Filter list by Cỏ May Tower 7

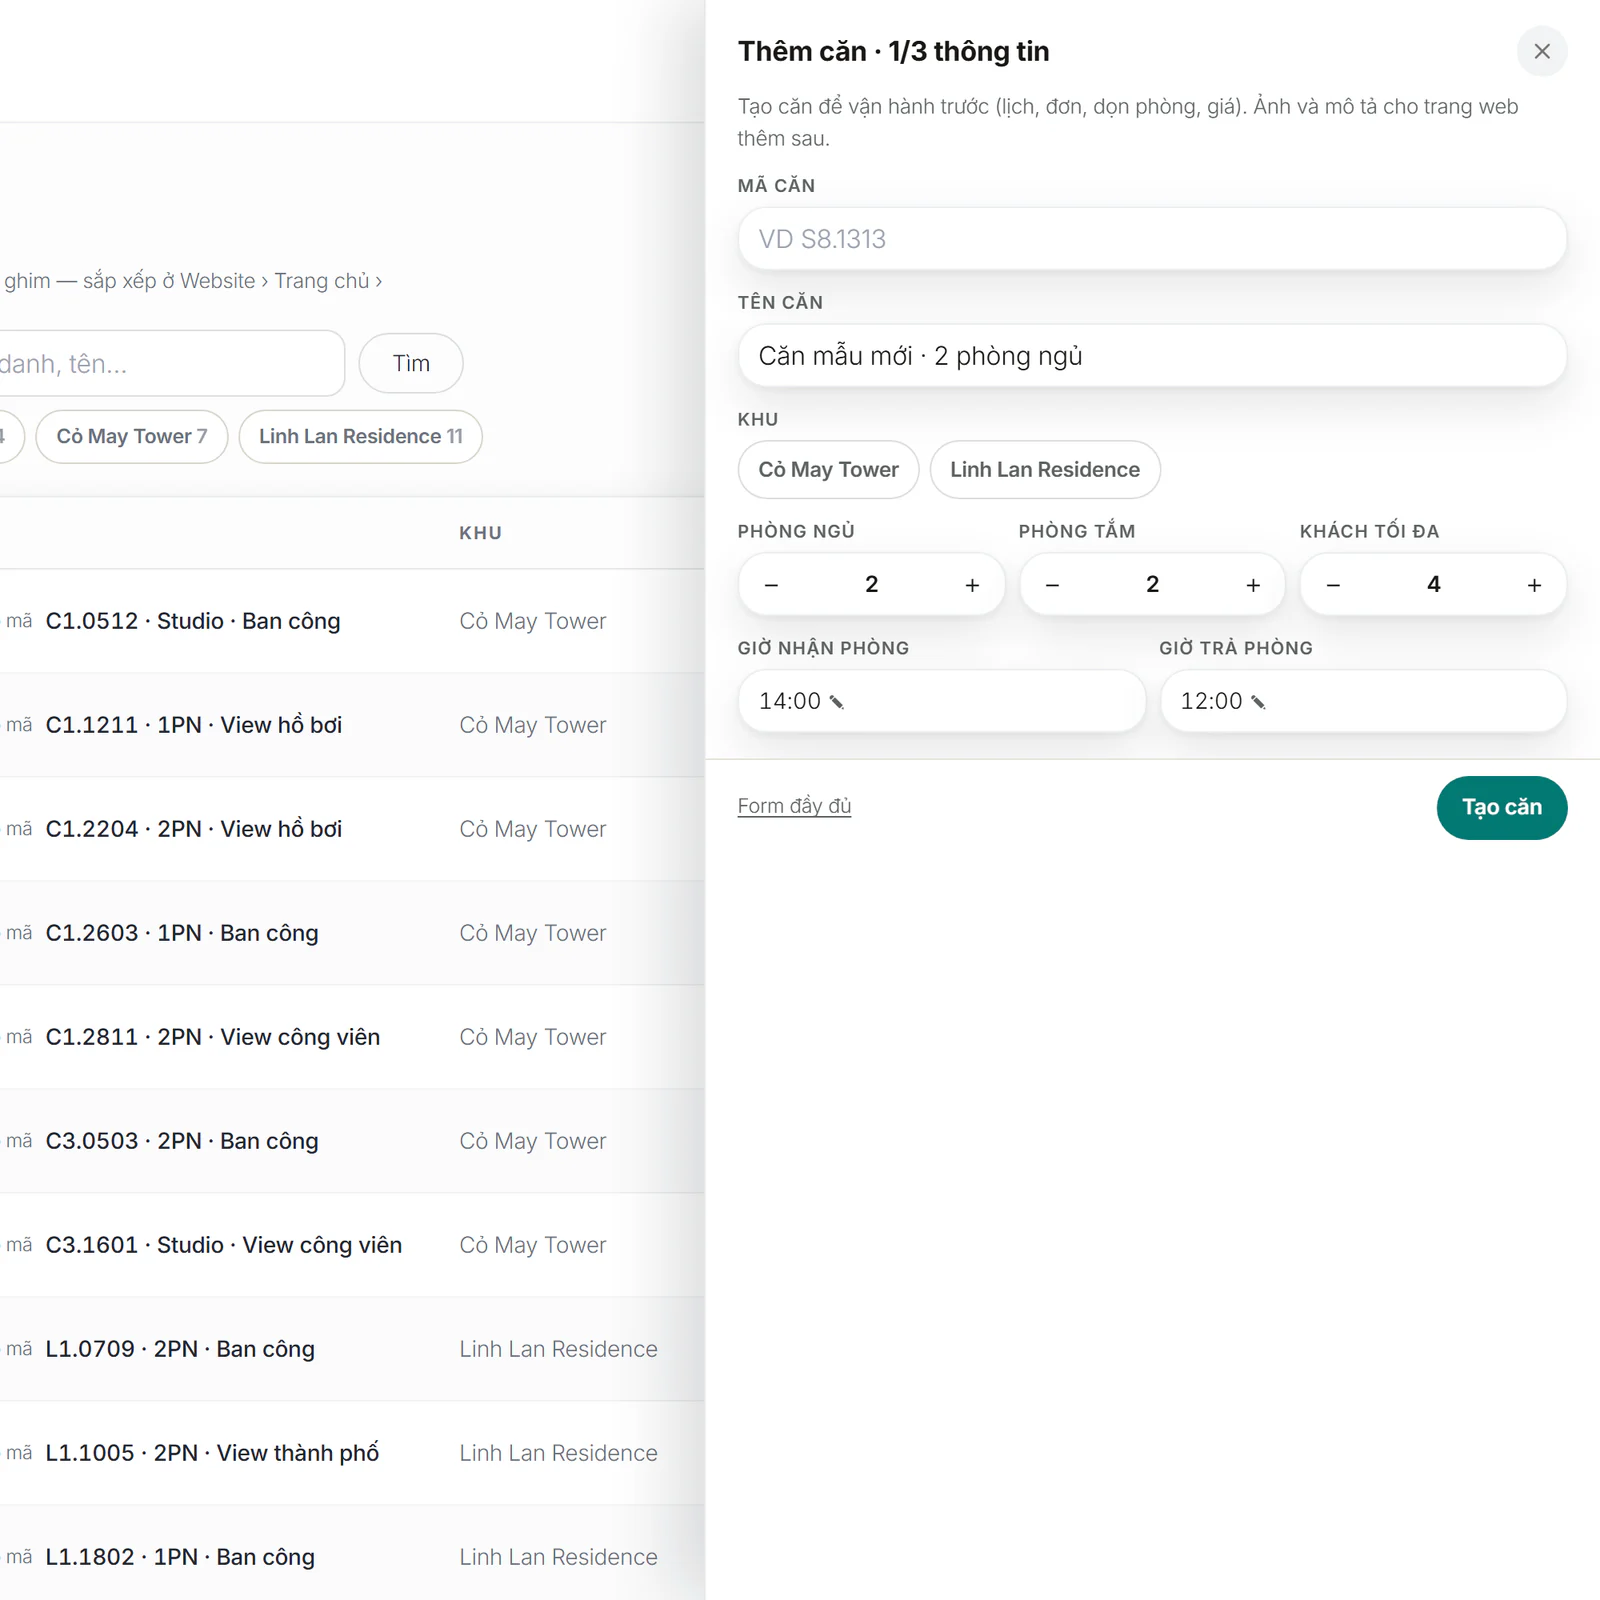point(132,437)
